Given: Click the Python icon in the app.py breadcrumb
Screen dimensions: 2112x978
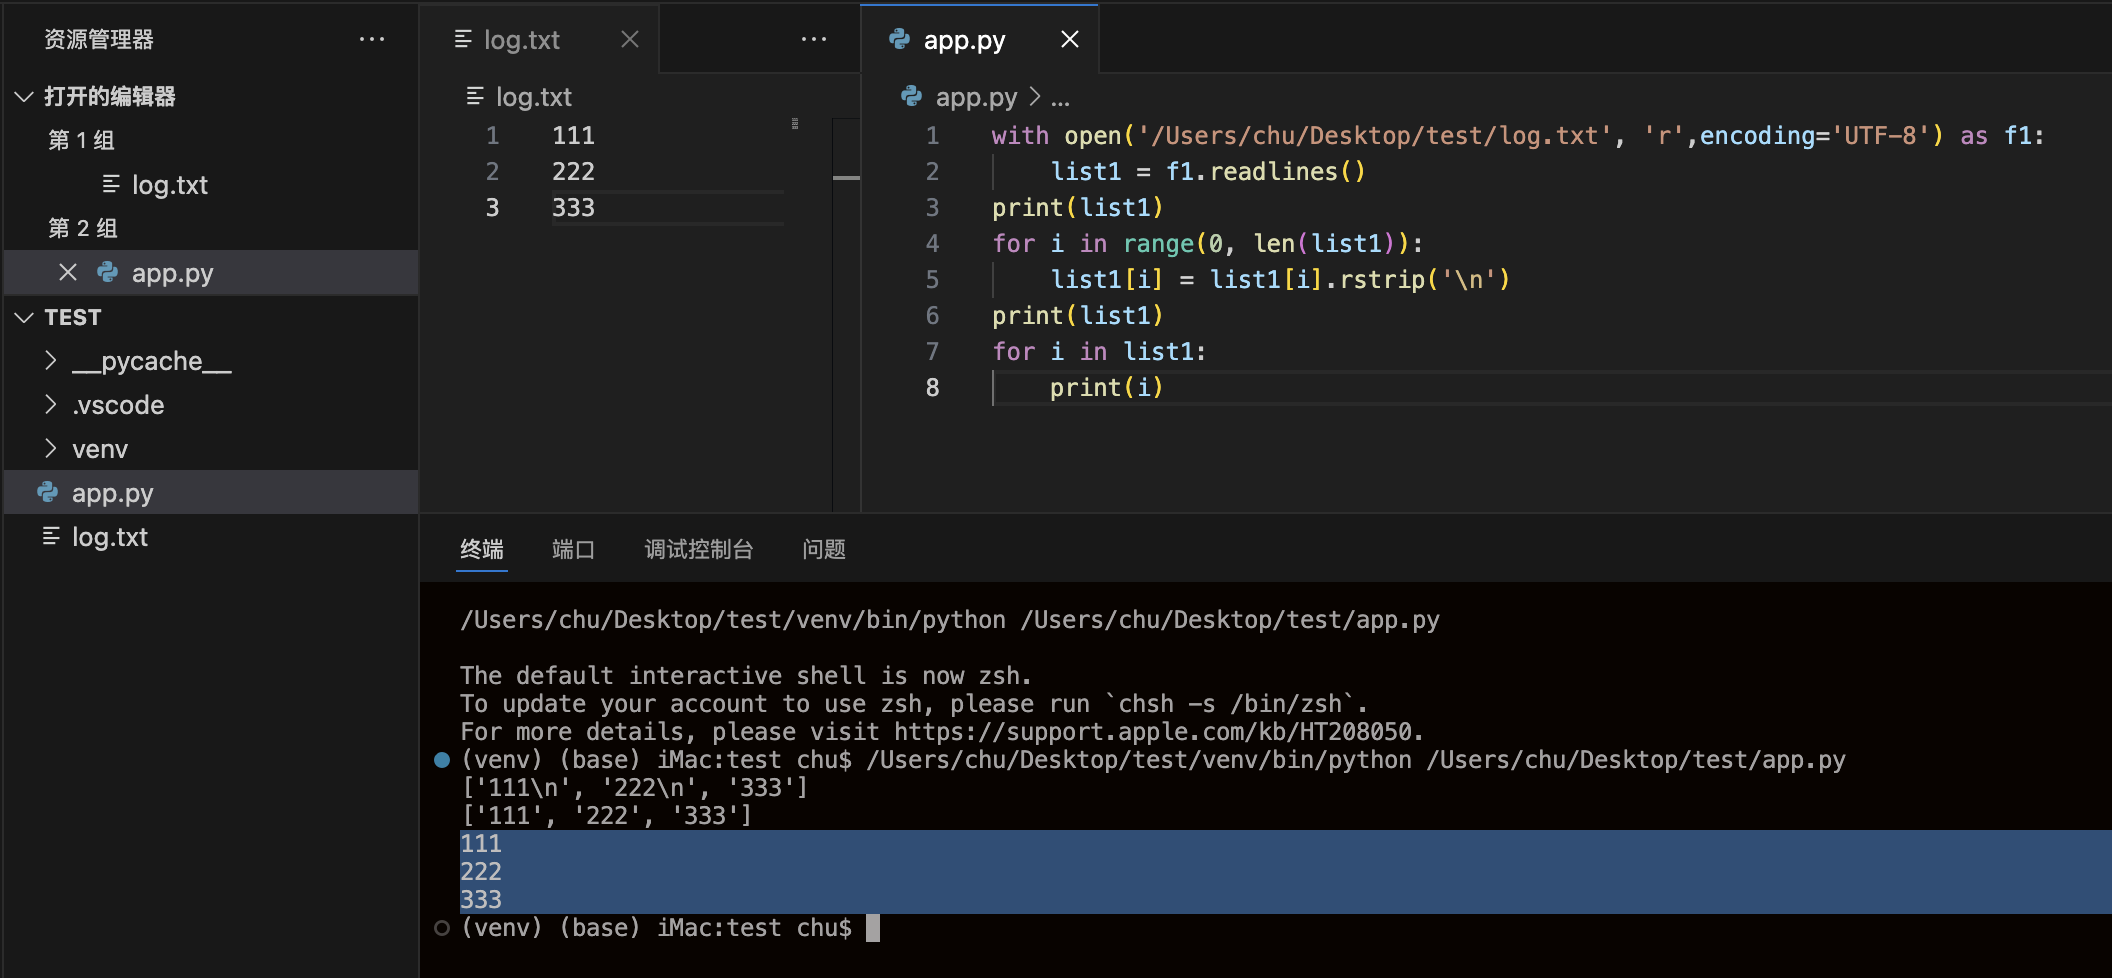Looking at the screenshot, I should (x=911, y=97).
